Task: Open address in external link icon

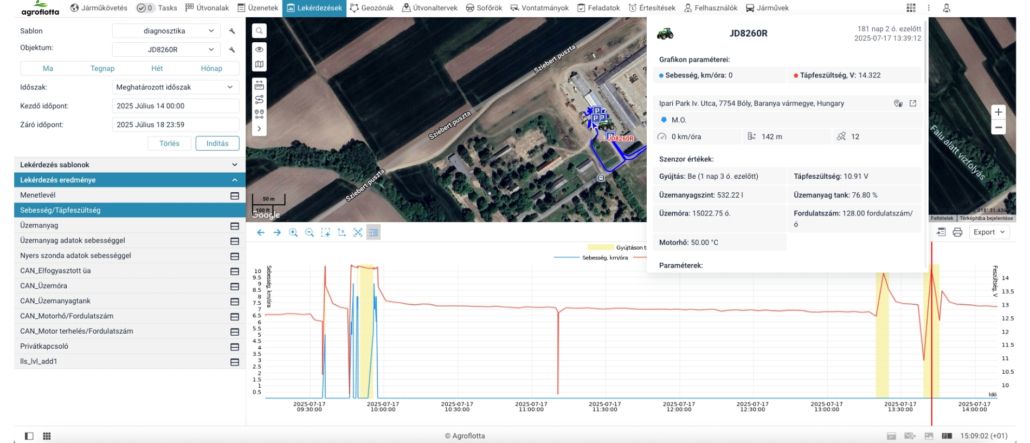Action: [912, 103]
